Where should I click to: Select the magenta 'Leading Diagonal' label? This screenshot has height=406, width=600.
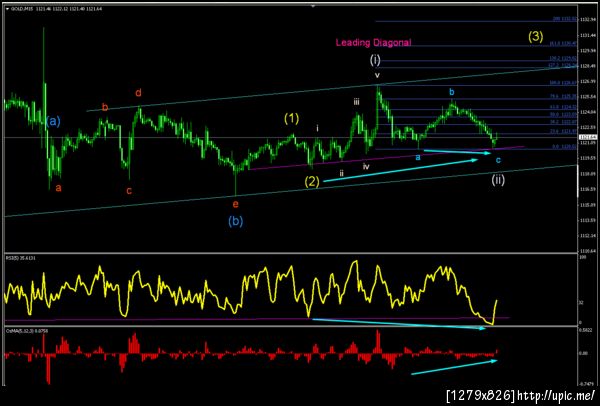373,42
